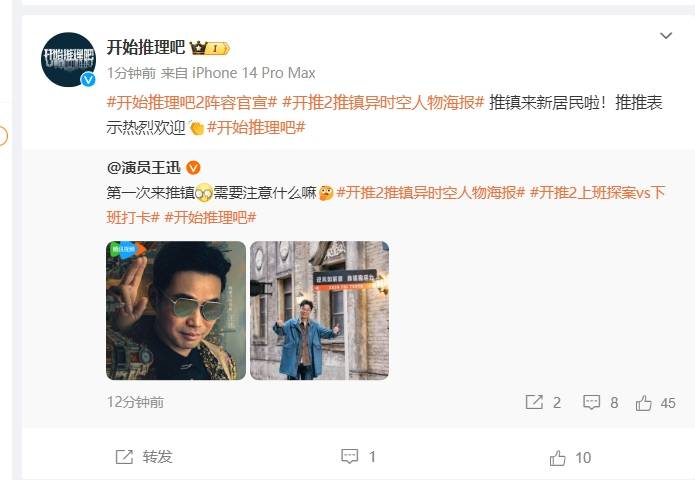Click the 1分钟前 post timestamp

tap(131, 73)
